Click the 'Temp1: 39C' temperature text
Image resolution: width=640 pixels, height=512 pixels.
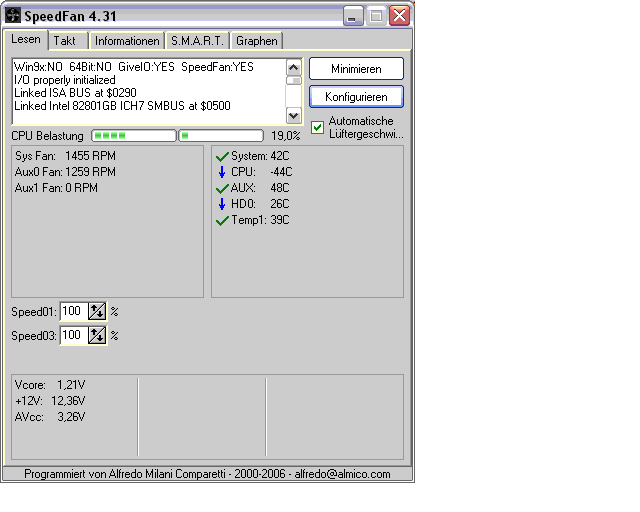(260, 220)
